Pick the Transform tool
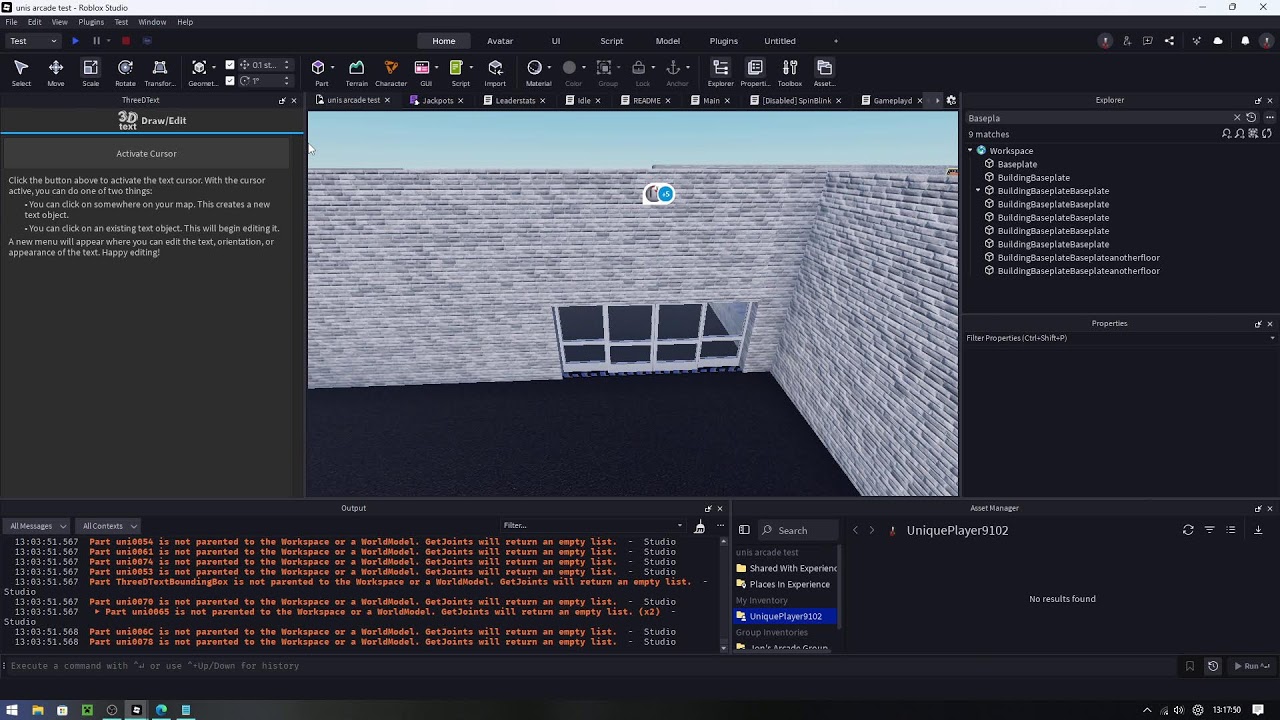Screen dimensions: 1280x720 point(159,72)
